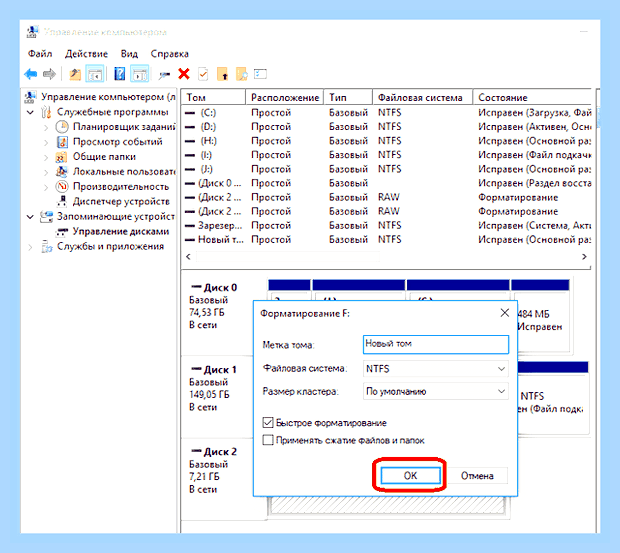620x553 pixels.
Task: Expand the Планировщик заданий node
Action: point(46,127)
